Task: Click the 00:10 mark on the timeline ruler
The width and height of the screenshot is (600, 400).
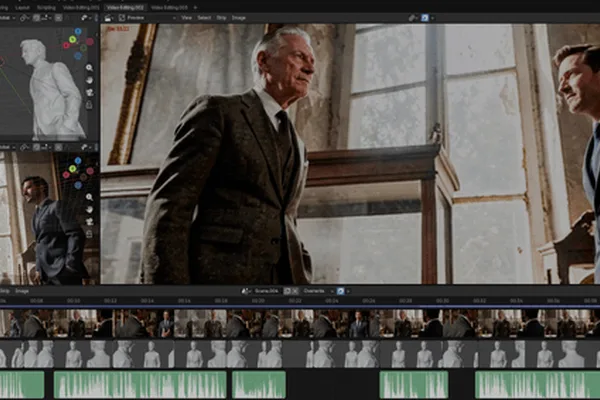Action: (x=73, y=301)
